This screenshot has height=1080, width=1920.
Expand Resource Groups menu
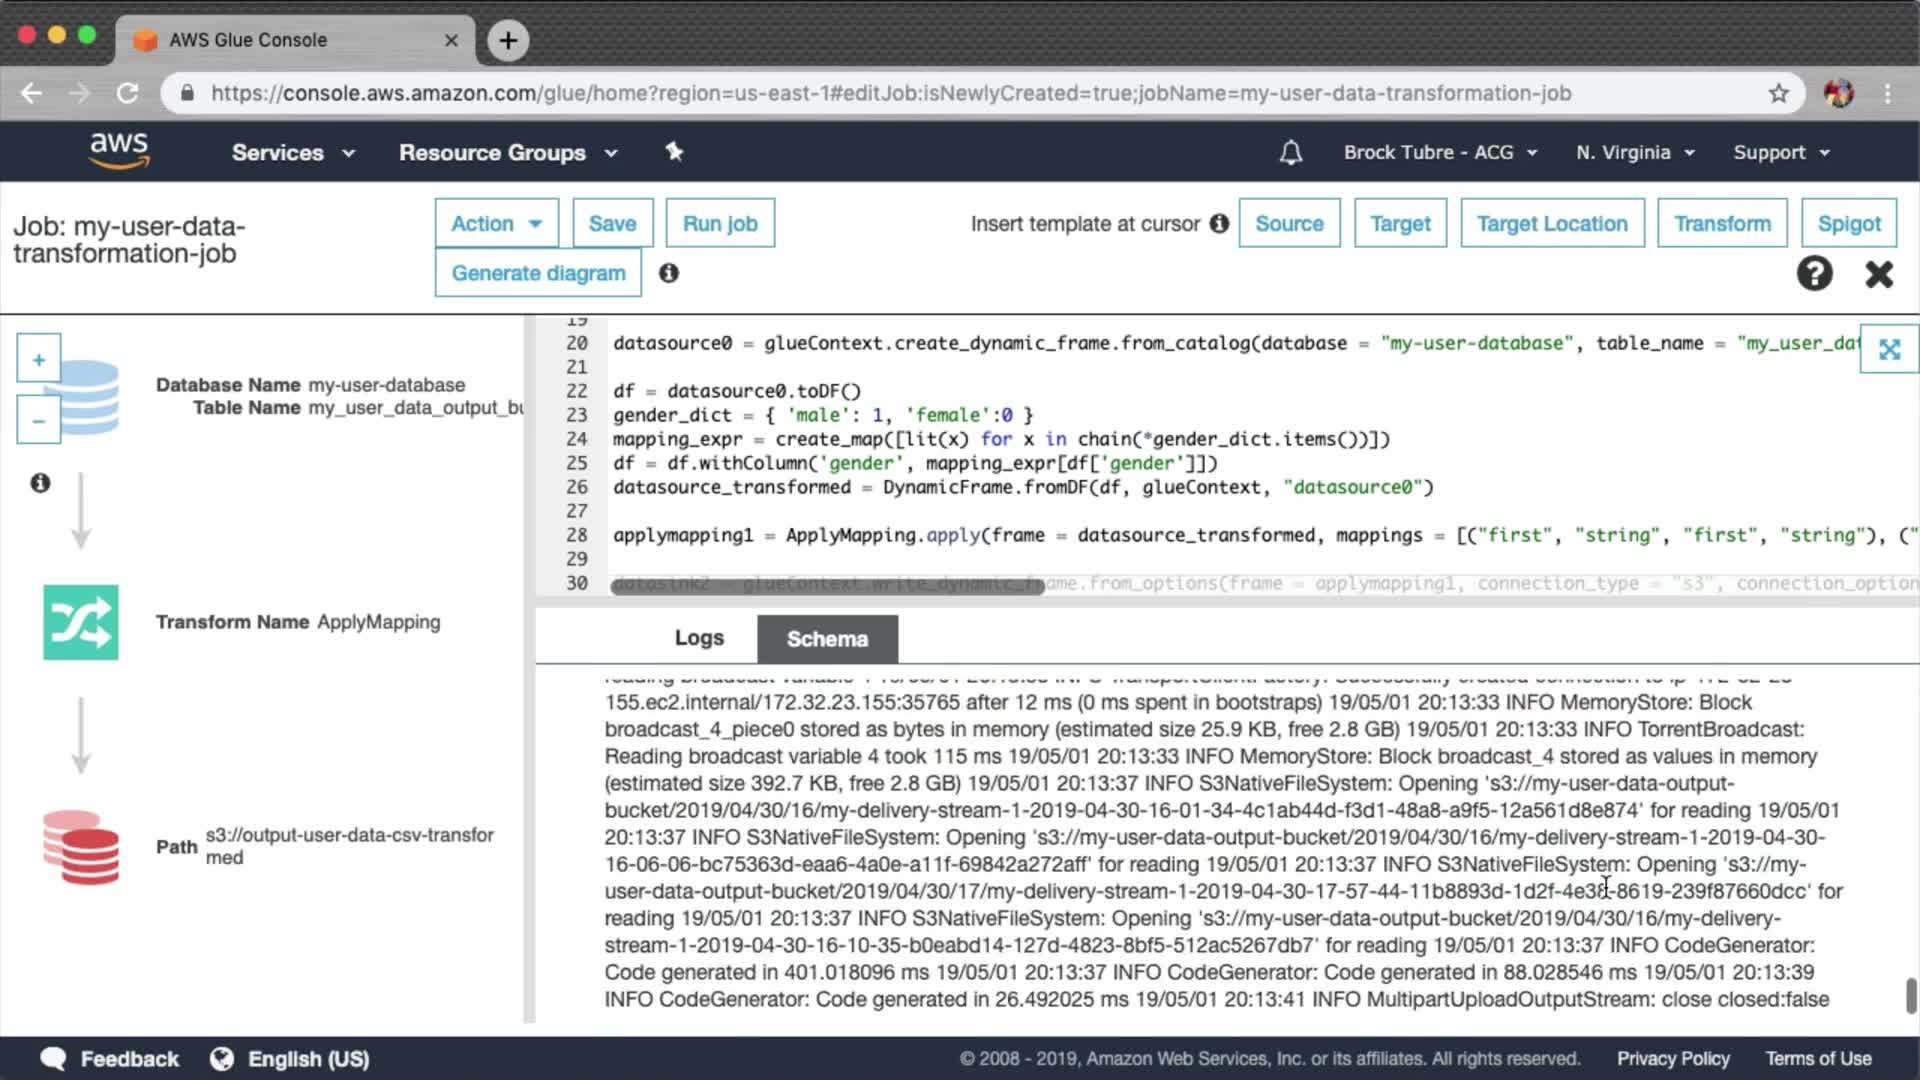click(x=508, y=152)
